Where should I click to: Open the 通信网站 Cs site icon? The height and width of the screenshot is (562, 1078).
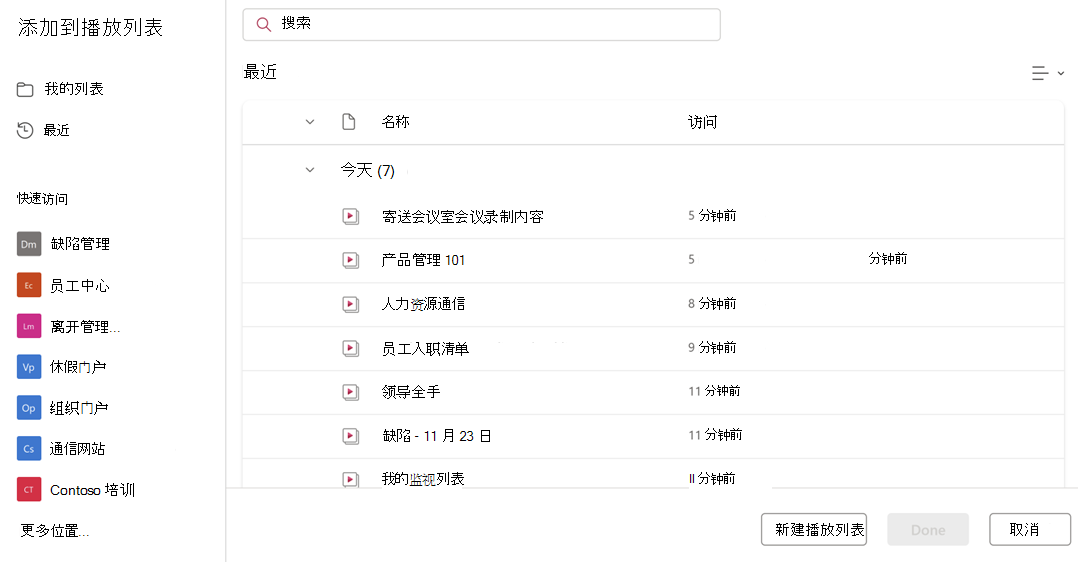point(29,448)
